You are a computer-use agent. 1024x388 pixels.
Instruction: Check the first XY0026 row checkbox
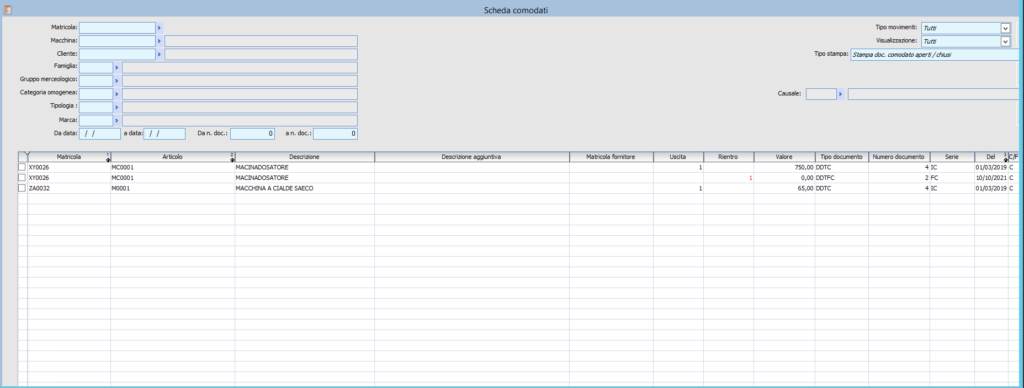(x=22, y=168)
